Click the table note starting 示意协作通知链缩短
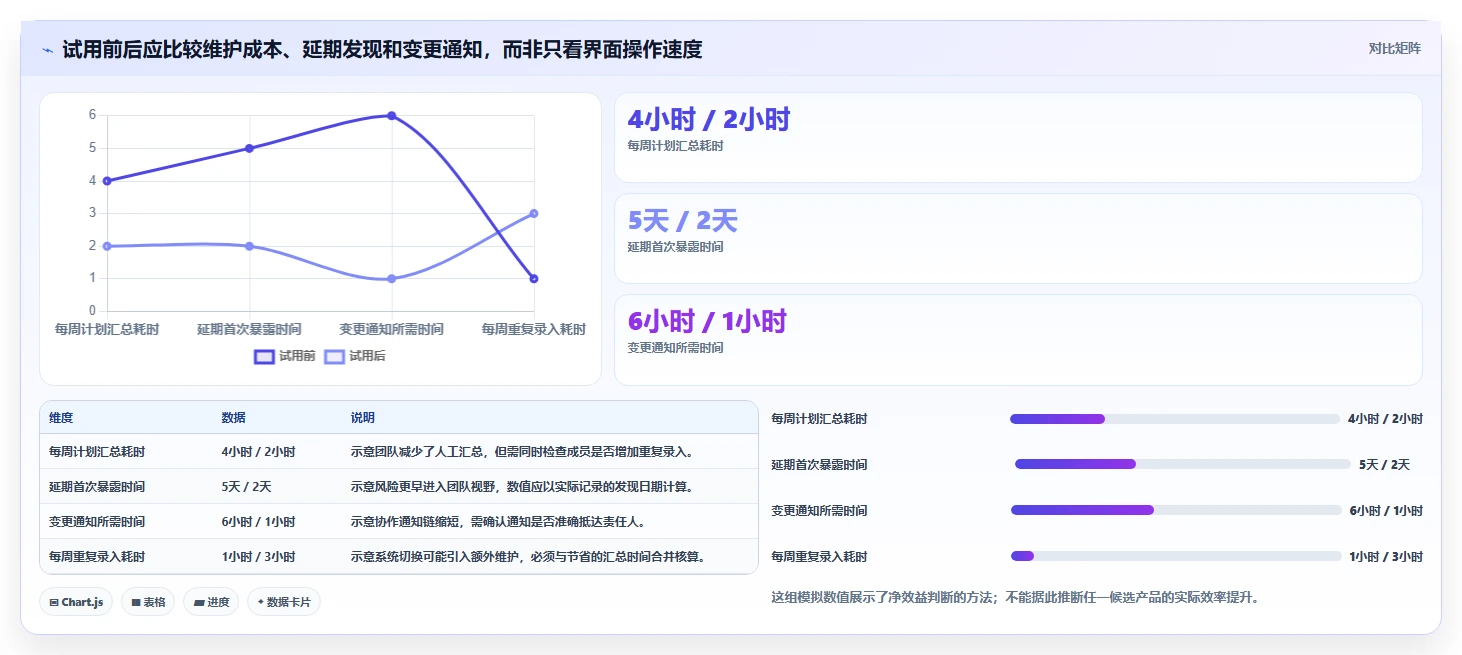 pyautogui.click(x=498, y=522)
